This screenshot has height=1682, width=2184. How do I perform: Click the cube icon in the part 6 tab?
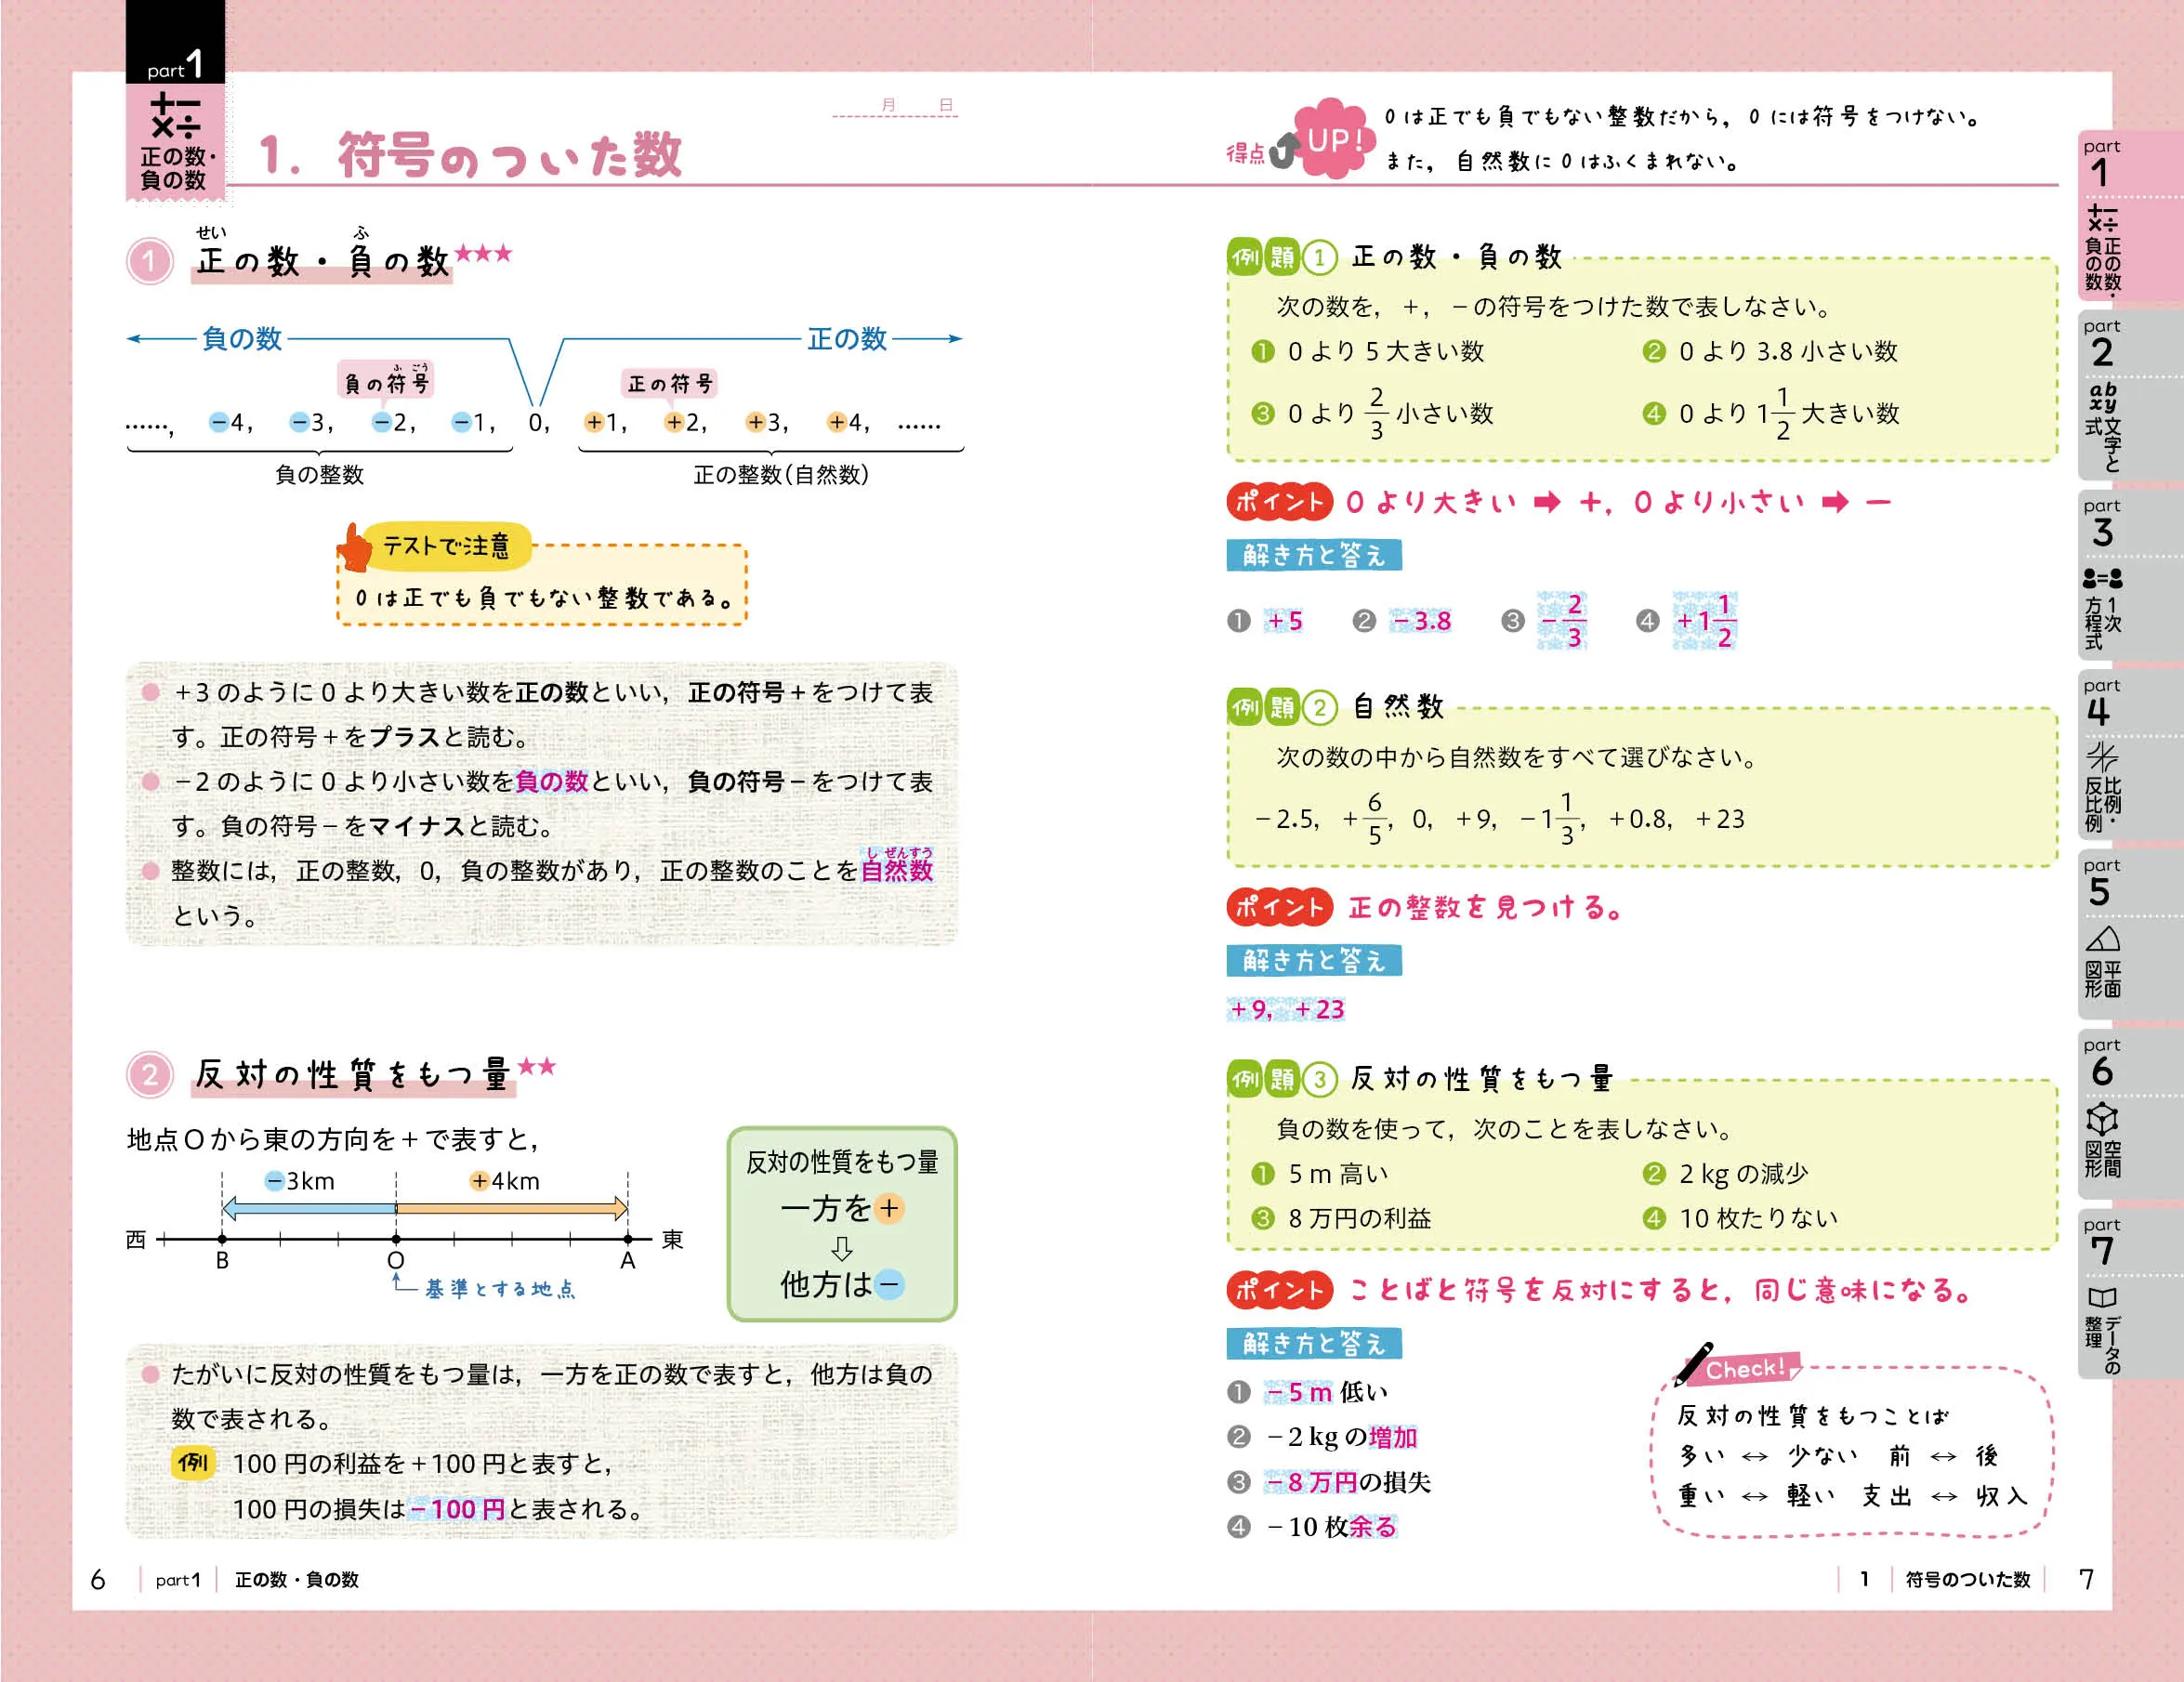click(x=2102, y=1118)
